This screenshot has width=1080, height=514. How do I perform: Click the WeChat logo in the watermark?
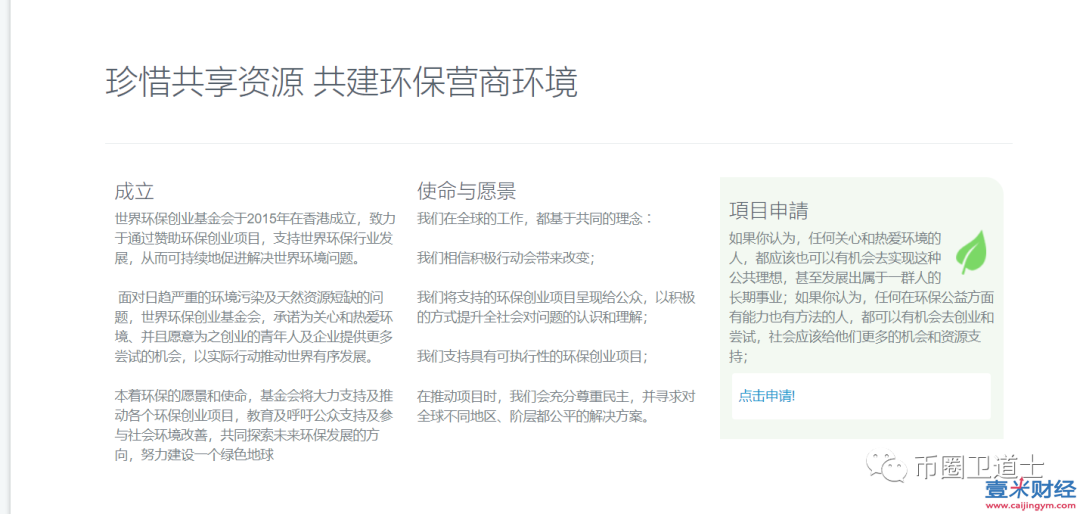[x=888, y=466]
